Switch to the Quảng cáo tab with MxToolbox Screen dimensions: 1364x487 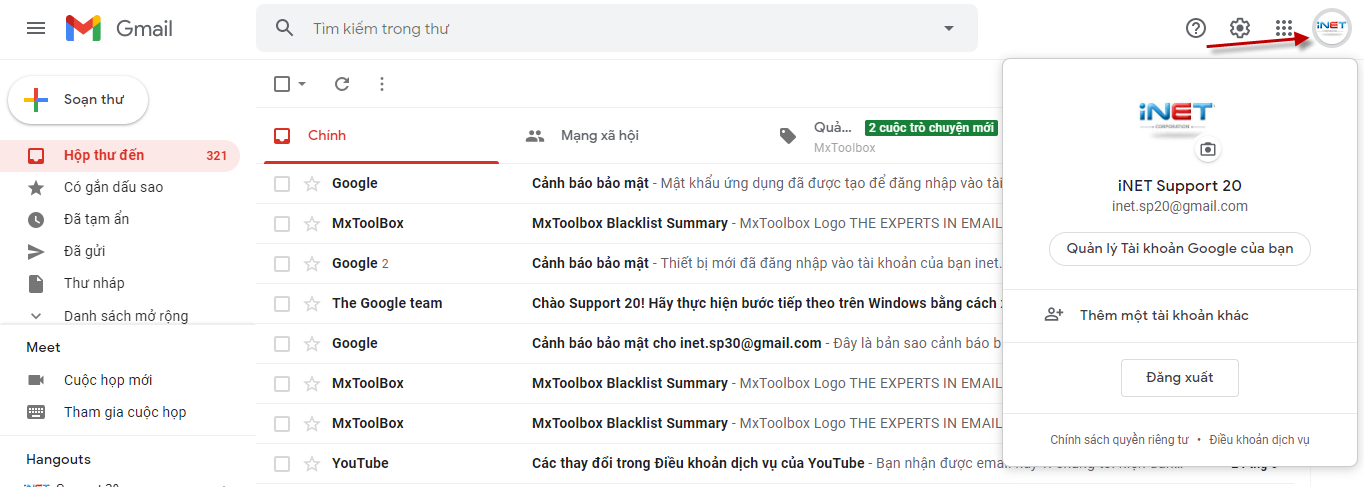tap(886, 135)
